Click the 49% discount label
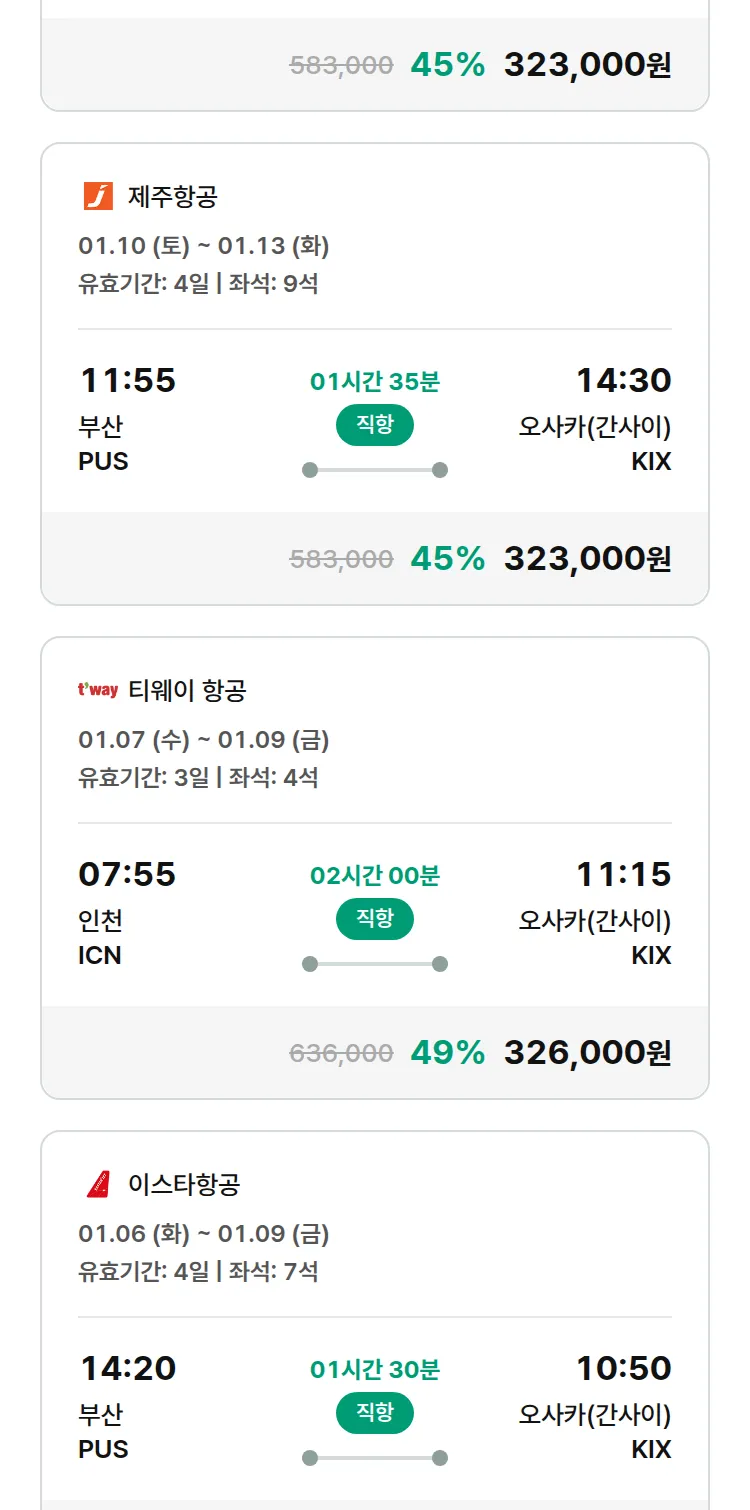This screenshot has height=1510, width=750. (447, 1053)
